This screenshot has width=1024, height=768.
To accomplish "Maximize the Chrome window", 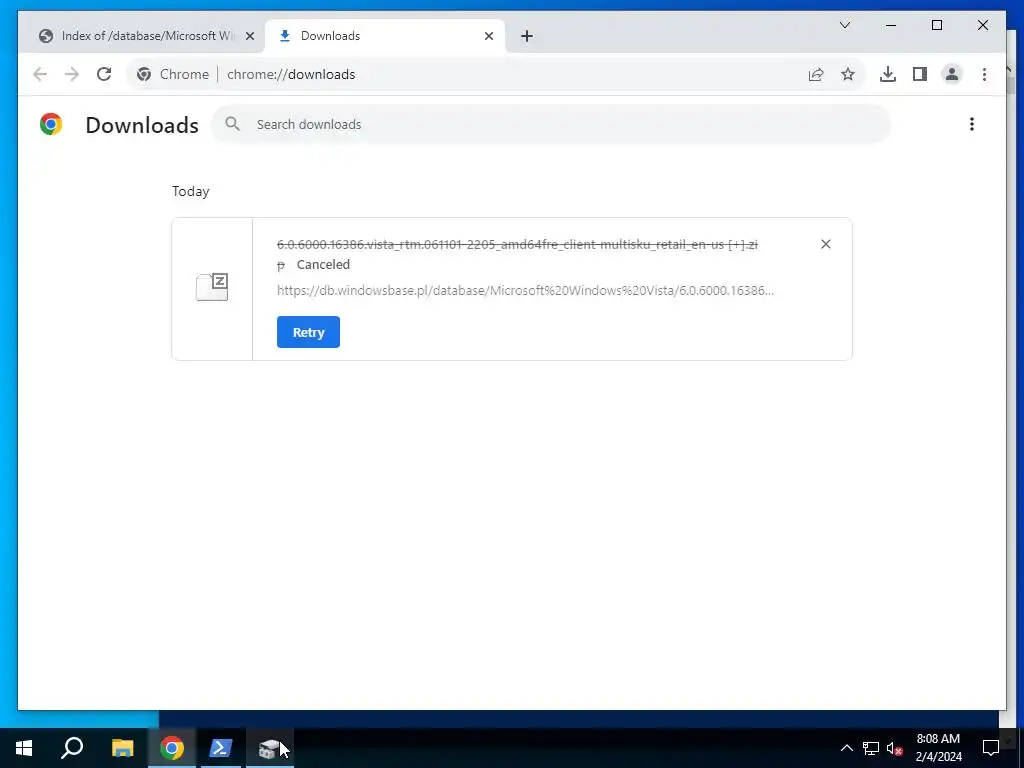I will 936,25.
